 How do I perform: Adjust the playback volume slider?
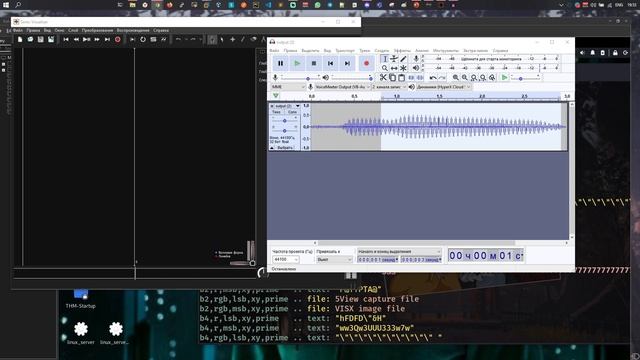(x=352, y=78)
